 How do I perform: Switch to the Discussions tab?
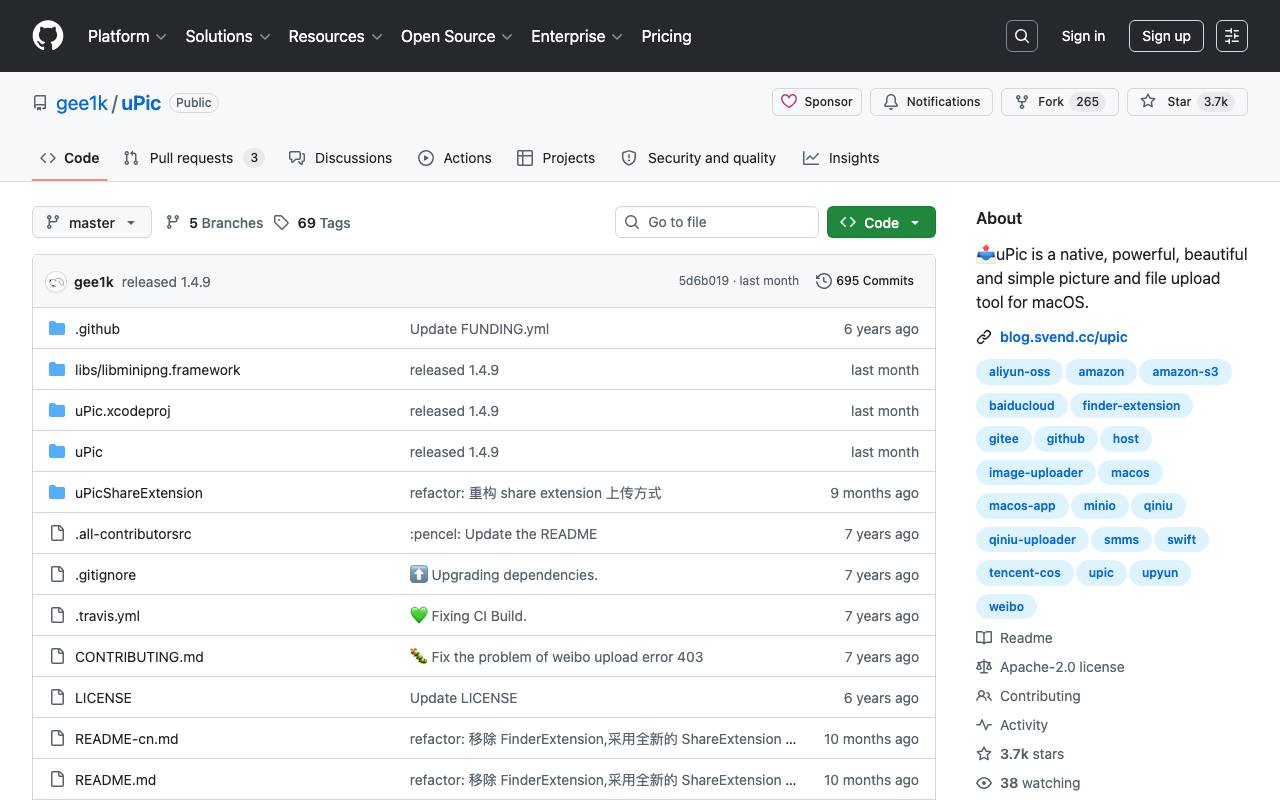[340, 158]
